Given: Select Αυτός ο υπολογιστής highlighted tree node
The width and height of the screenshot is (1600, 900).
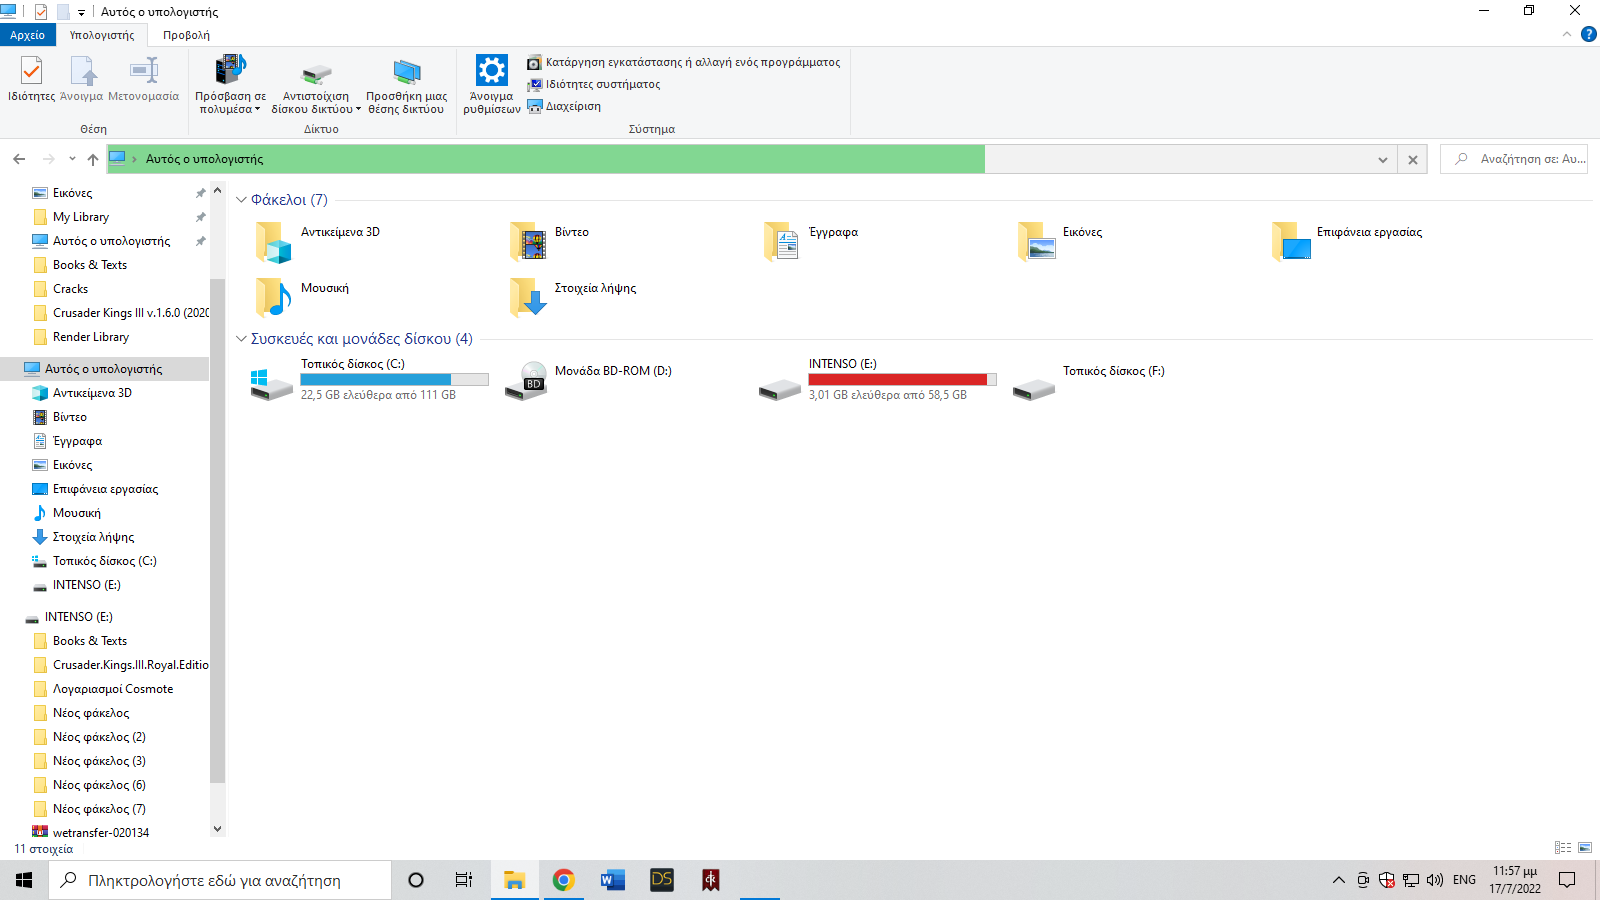Looking at the screenshot, I should 104,369.
